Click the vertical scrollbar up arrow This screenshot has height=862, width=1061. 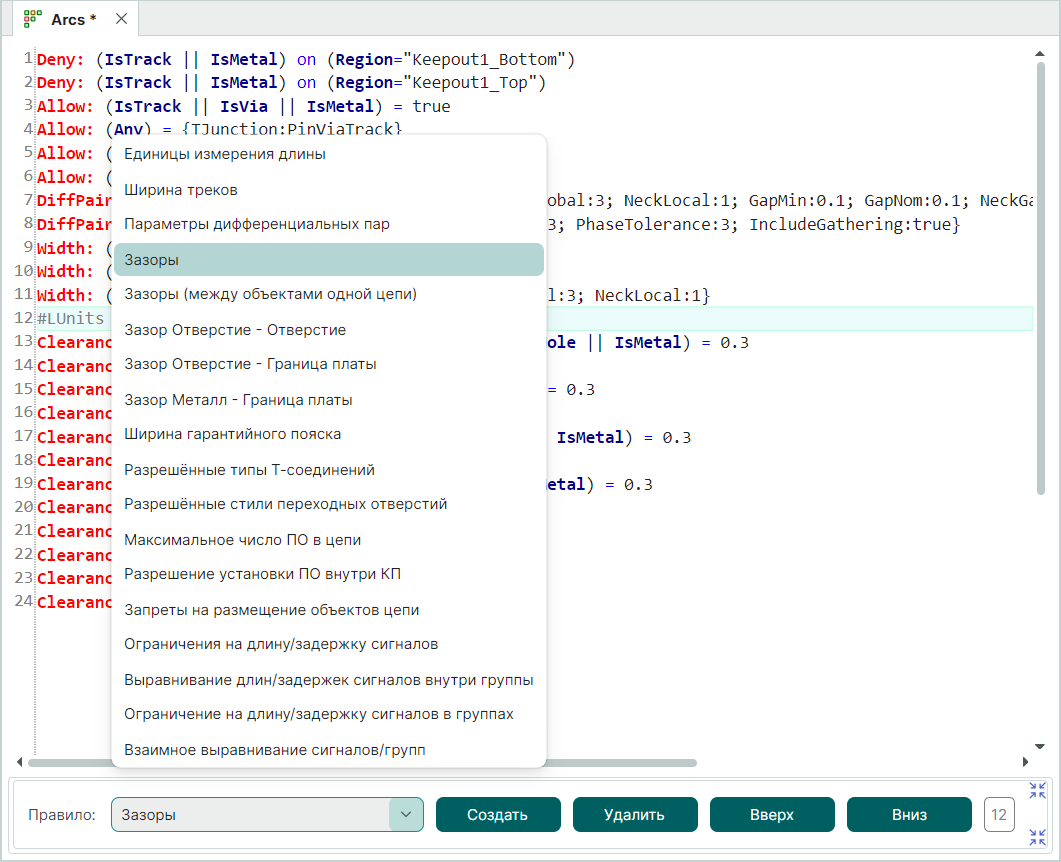(x=1040, y=55)
